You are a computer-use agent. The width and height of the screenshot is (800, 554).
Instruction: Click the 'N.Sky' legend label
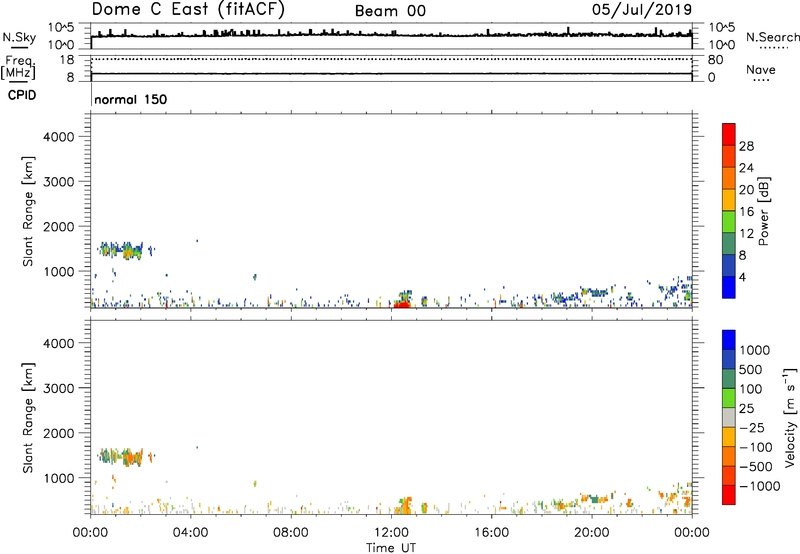tap(19, 37)
